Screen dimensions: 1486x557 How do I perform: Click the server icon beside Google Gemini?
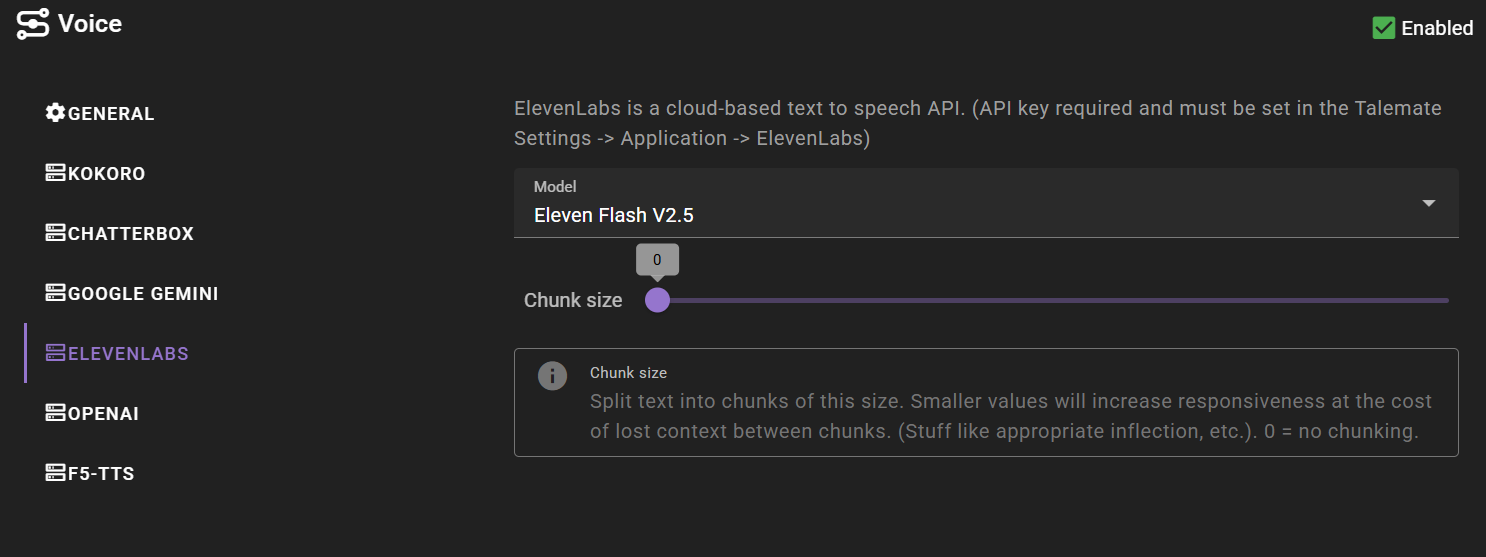point(56,293)
